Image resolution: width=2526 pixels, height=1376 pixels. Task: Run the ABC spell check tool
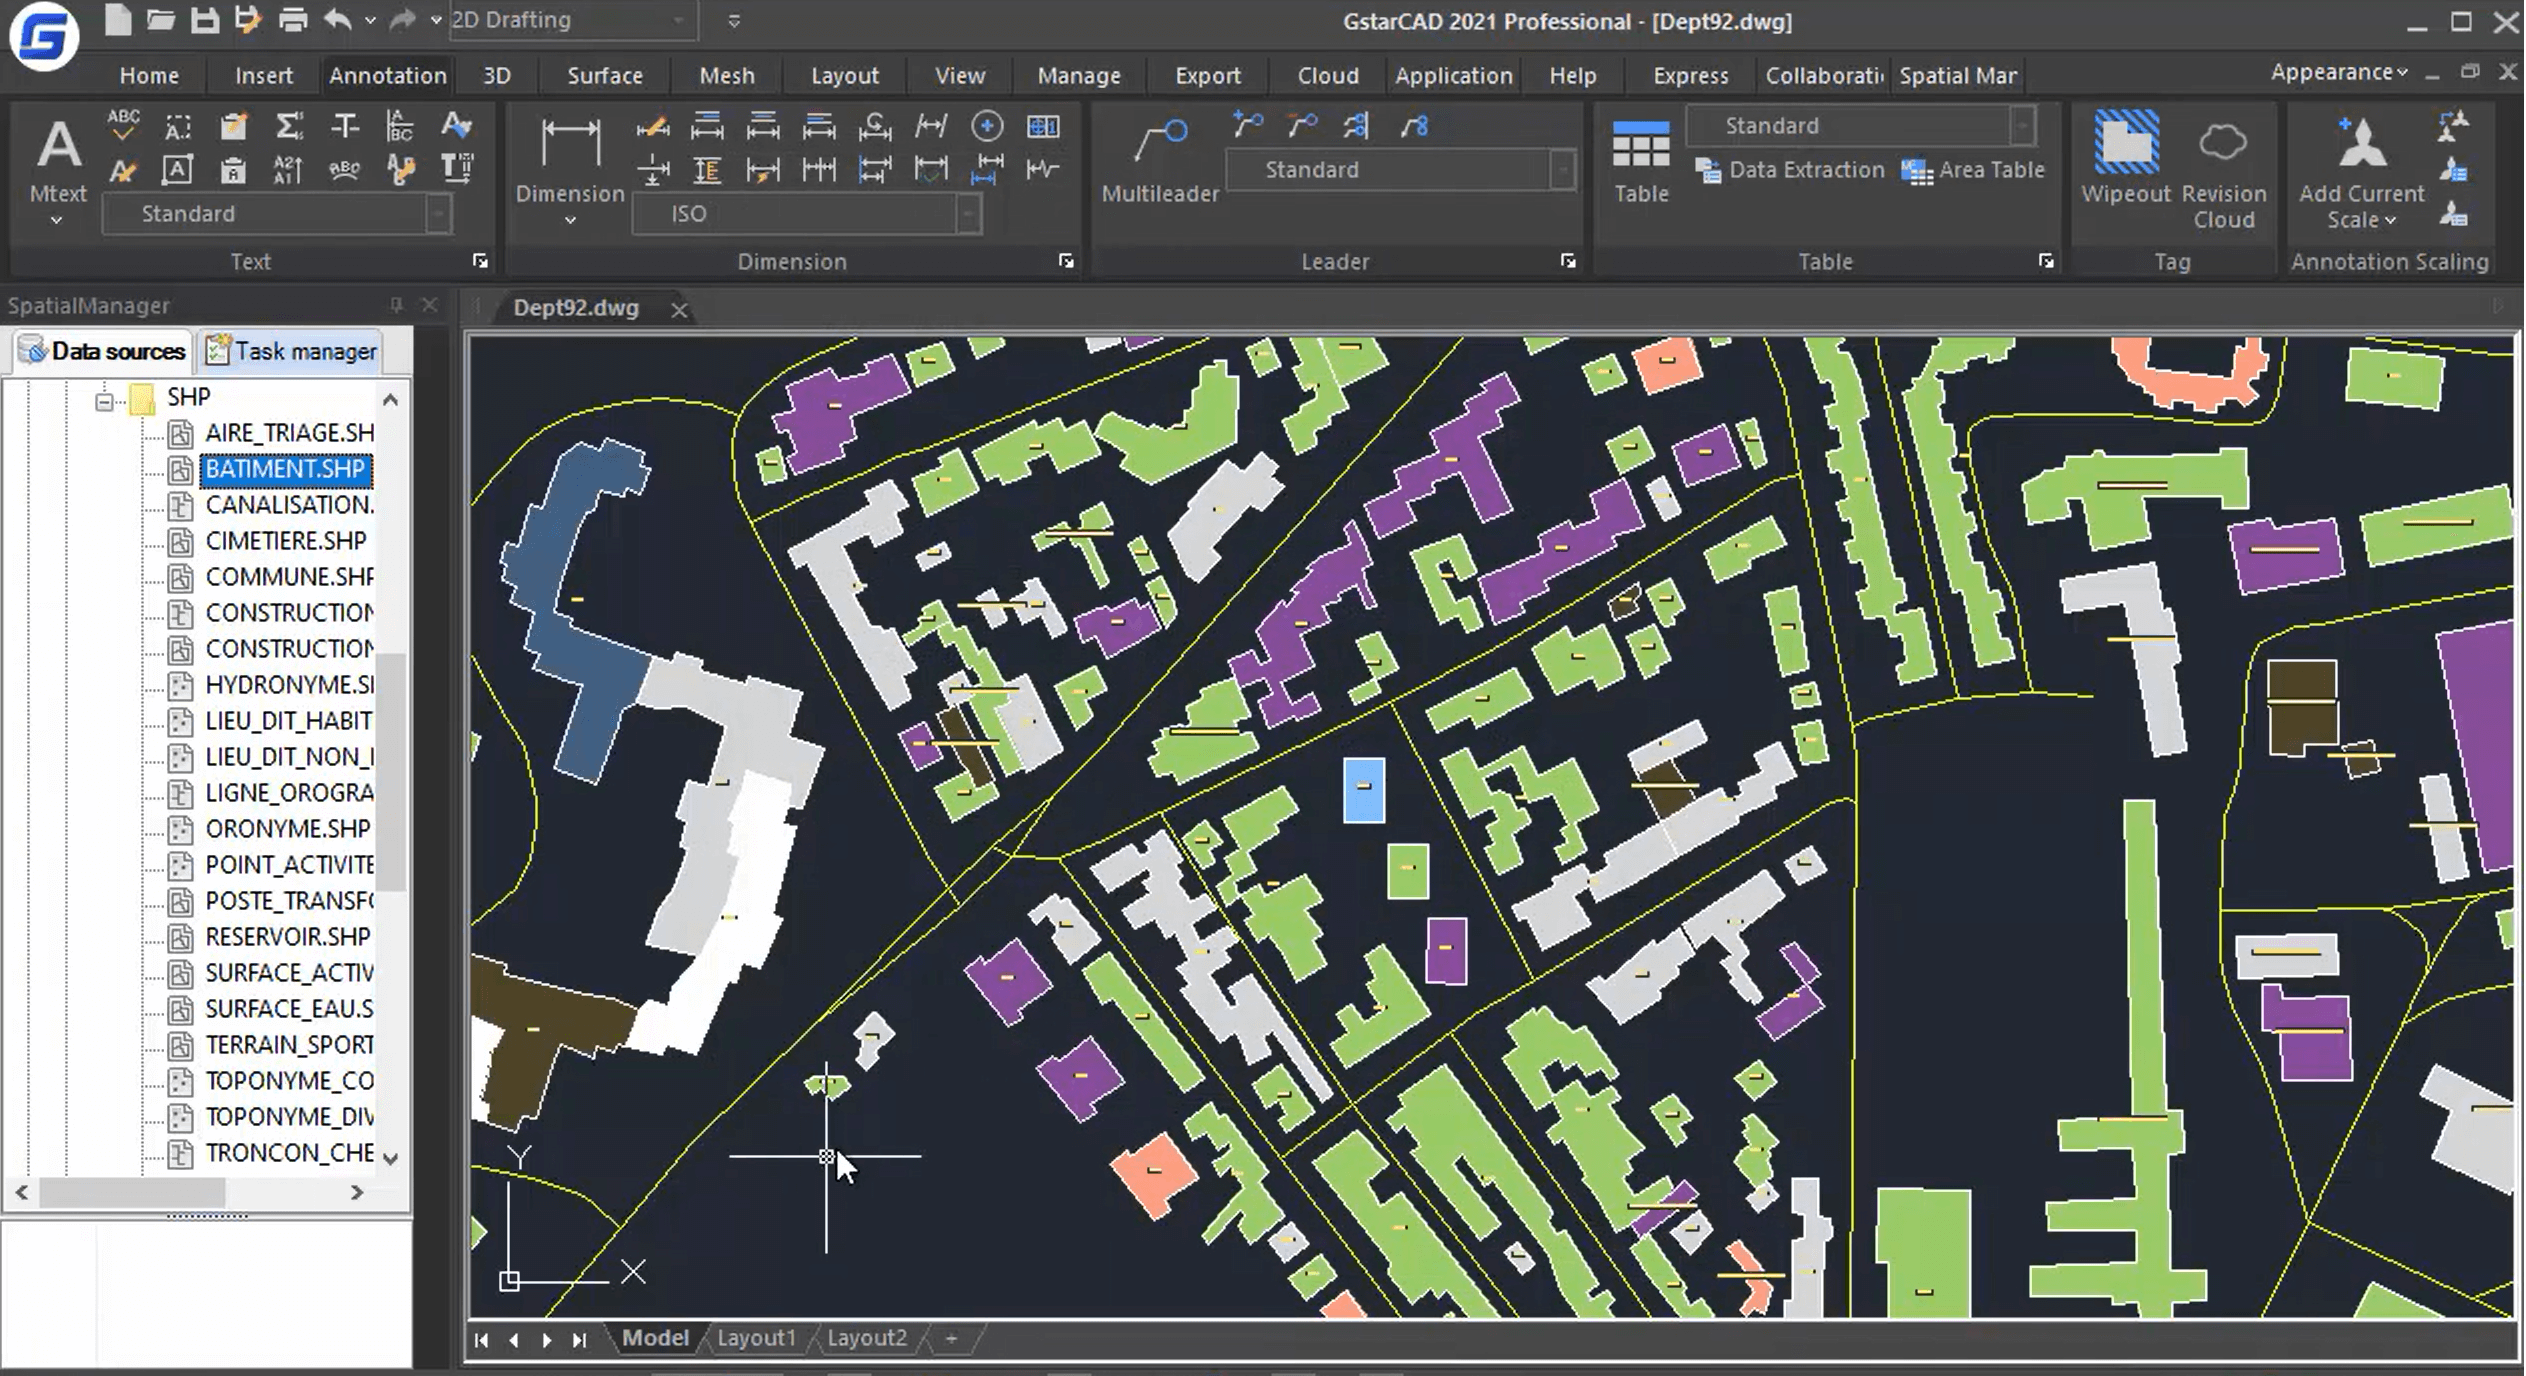click(123, 124)
